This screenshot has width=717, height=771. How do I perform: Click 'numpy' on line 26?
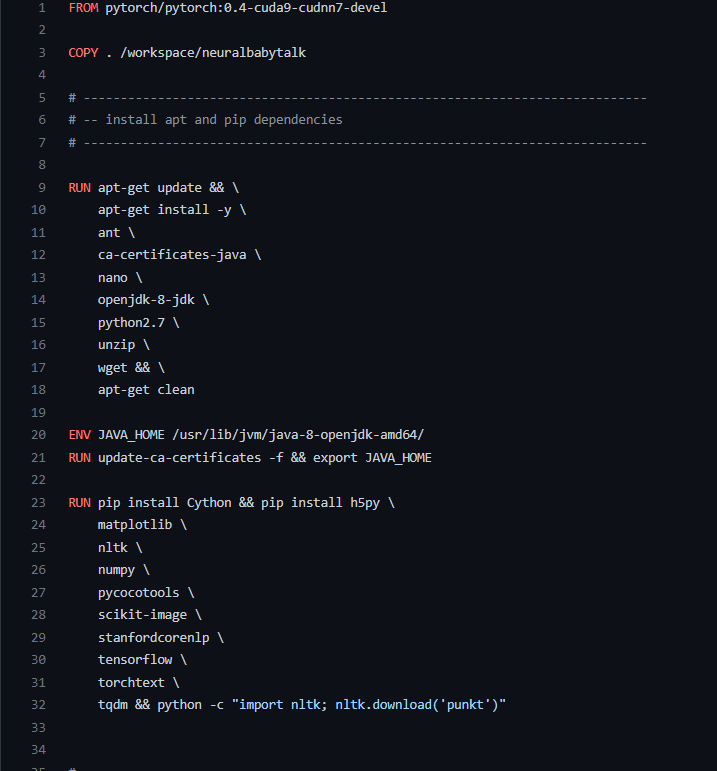116,570
